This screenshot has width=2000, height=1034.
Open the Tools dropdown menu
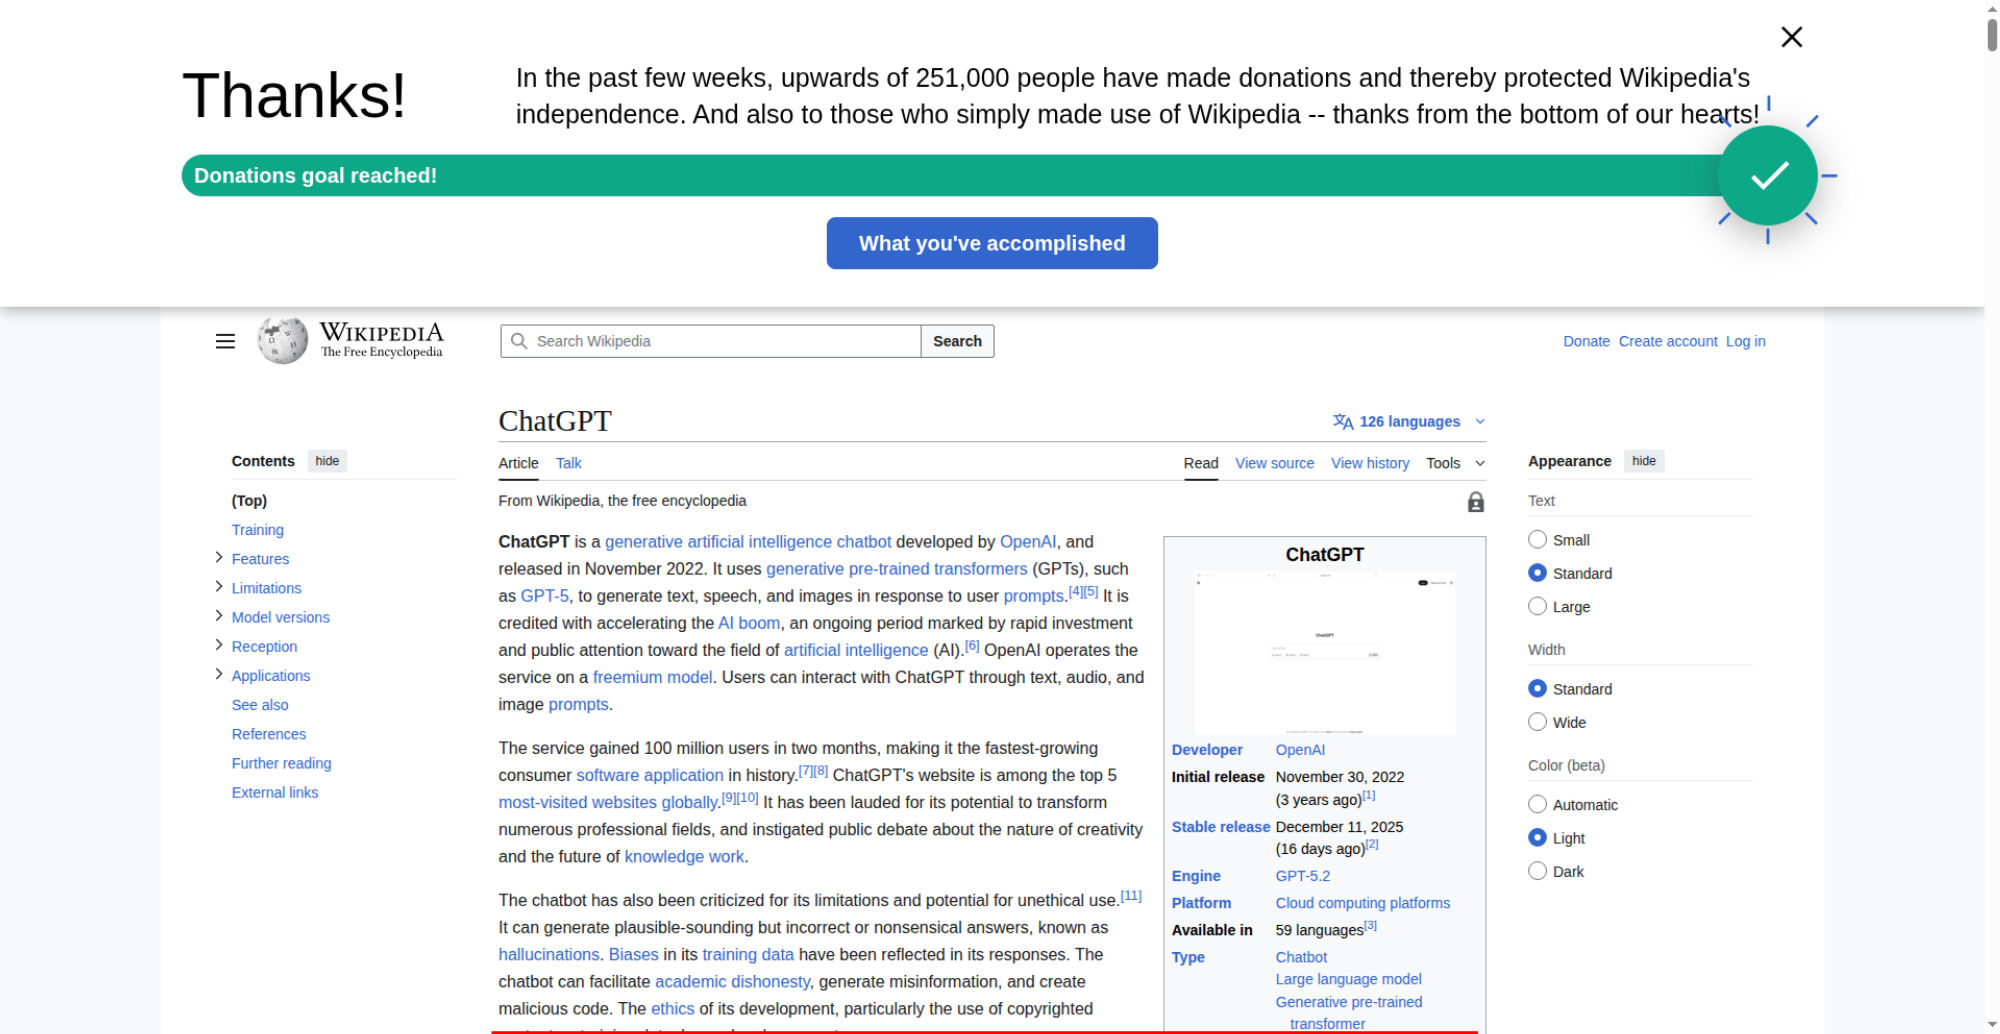tap(1454, 463)
